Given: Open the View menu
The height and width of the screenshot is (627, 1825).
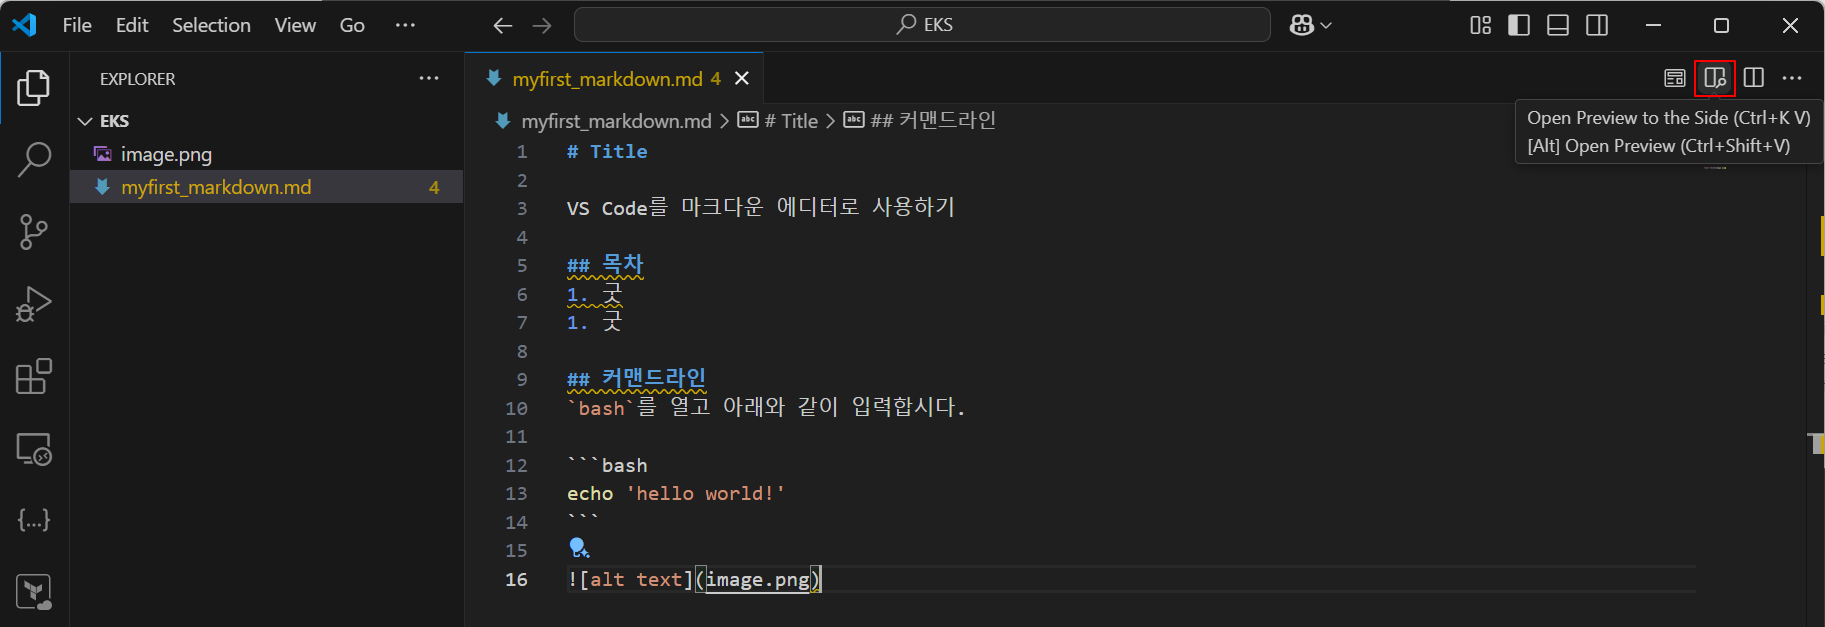Looking at the screenshot, I should tap(295, 25).
